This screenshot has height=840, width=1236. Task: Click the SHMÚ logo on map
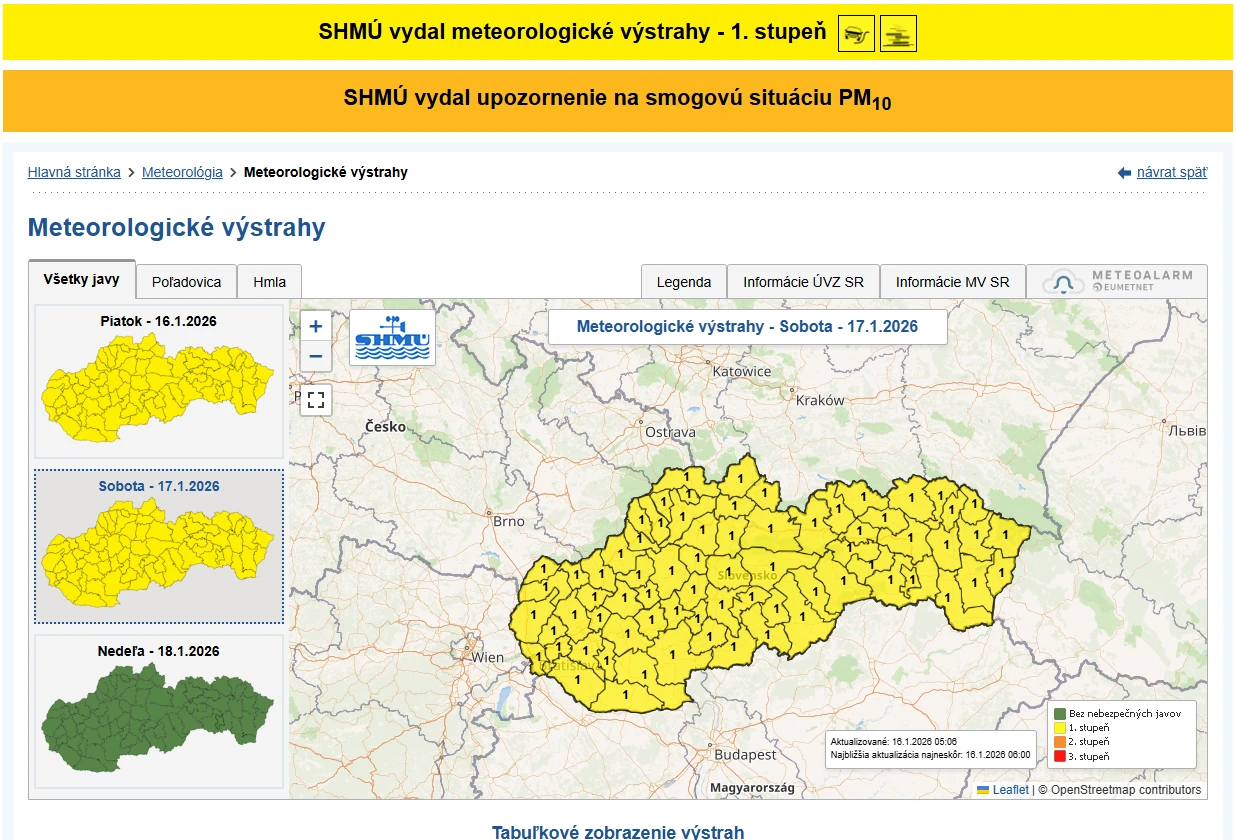point(392,337)
